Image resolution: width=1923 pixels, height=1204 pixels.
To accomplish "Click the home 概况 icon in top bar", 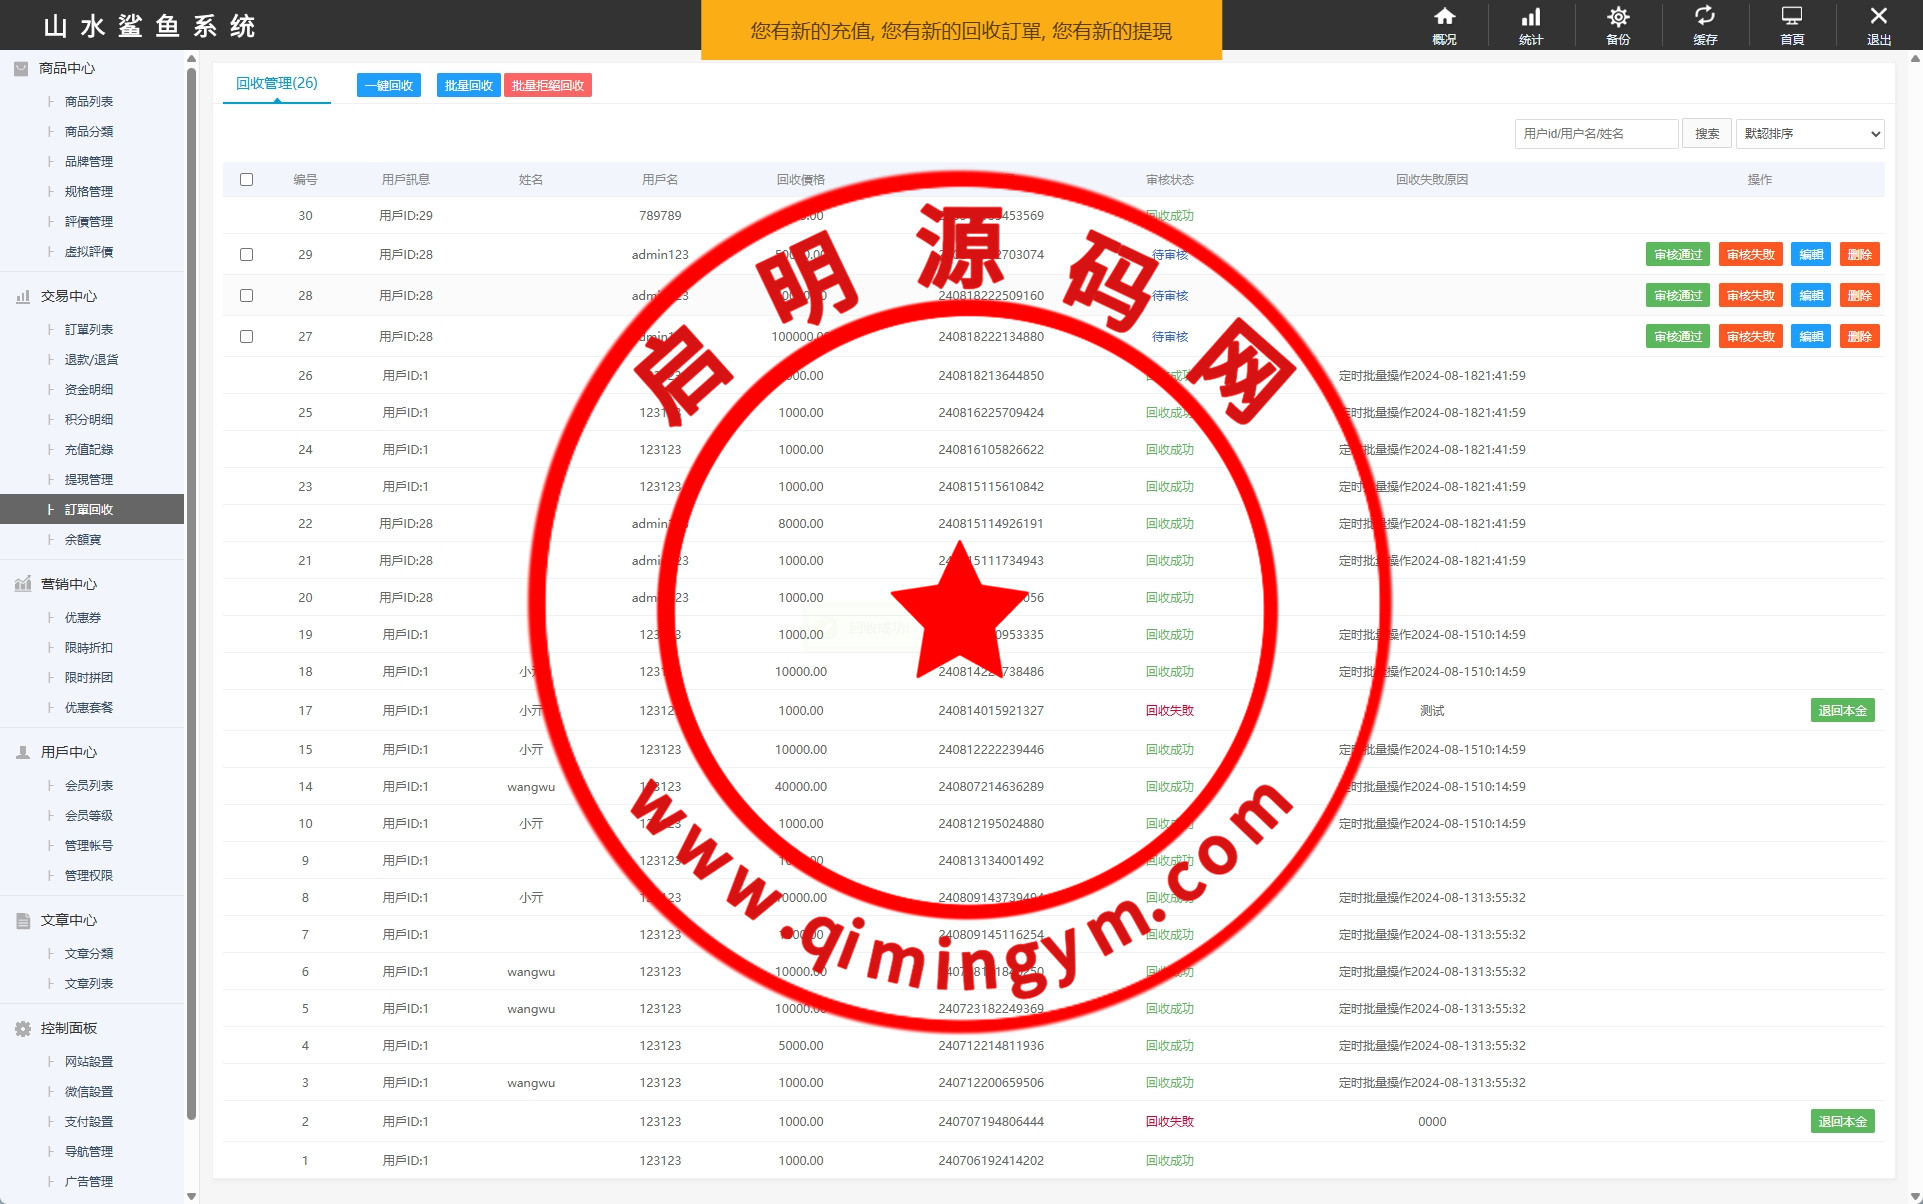I will 1444,18.
